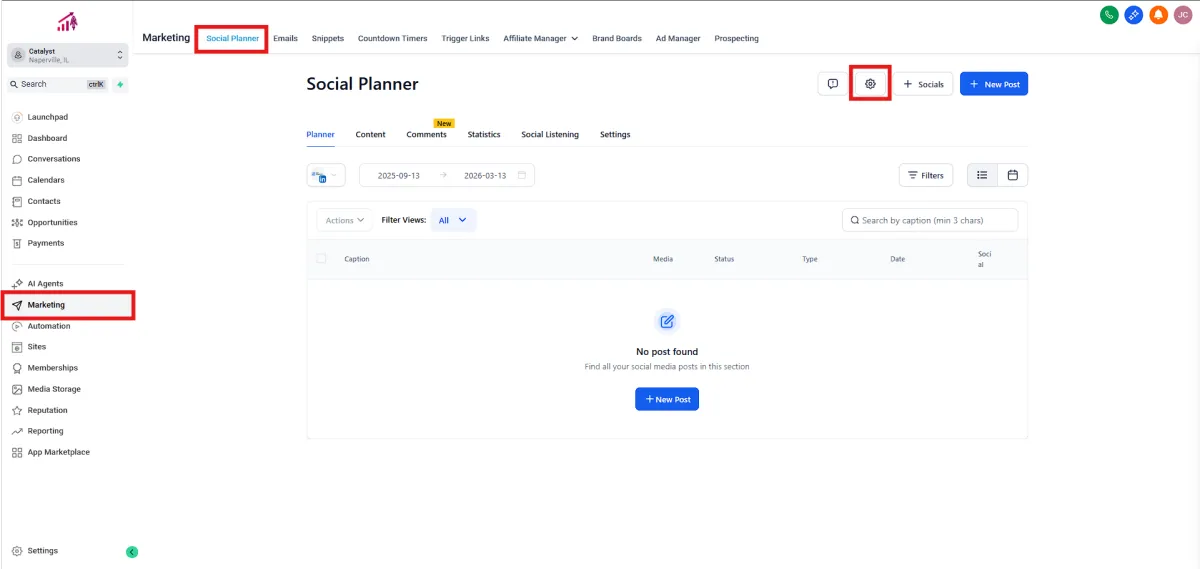The width and height of the screenshot is (1200, 569).
Task: Open the Emails top tab
Action: click(286, 38)
